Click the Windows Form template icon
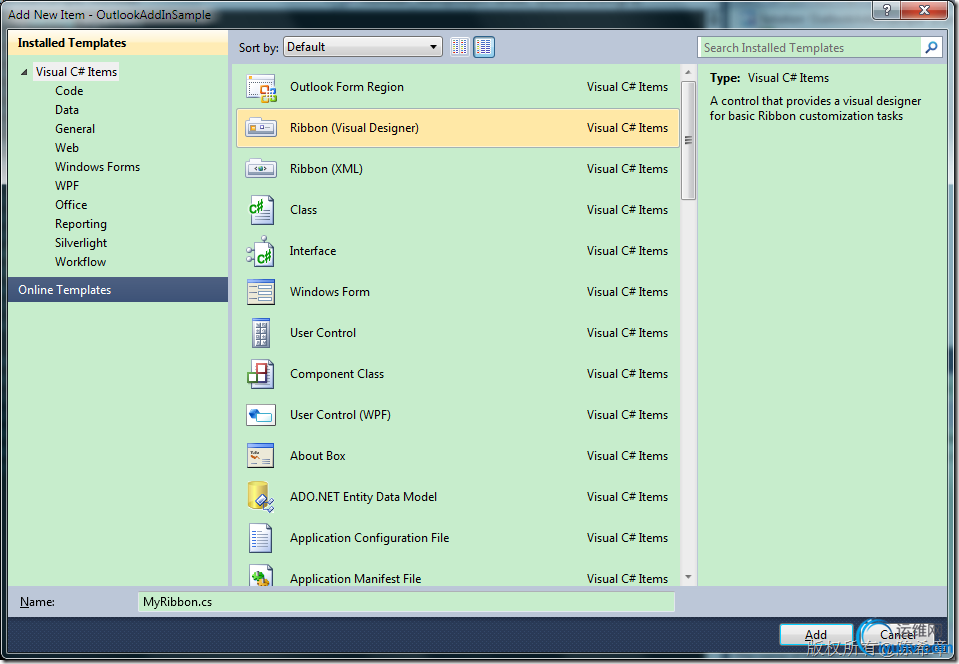 click(x=261, y=292)
